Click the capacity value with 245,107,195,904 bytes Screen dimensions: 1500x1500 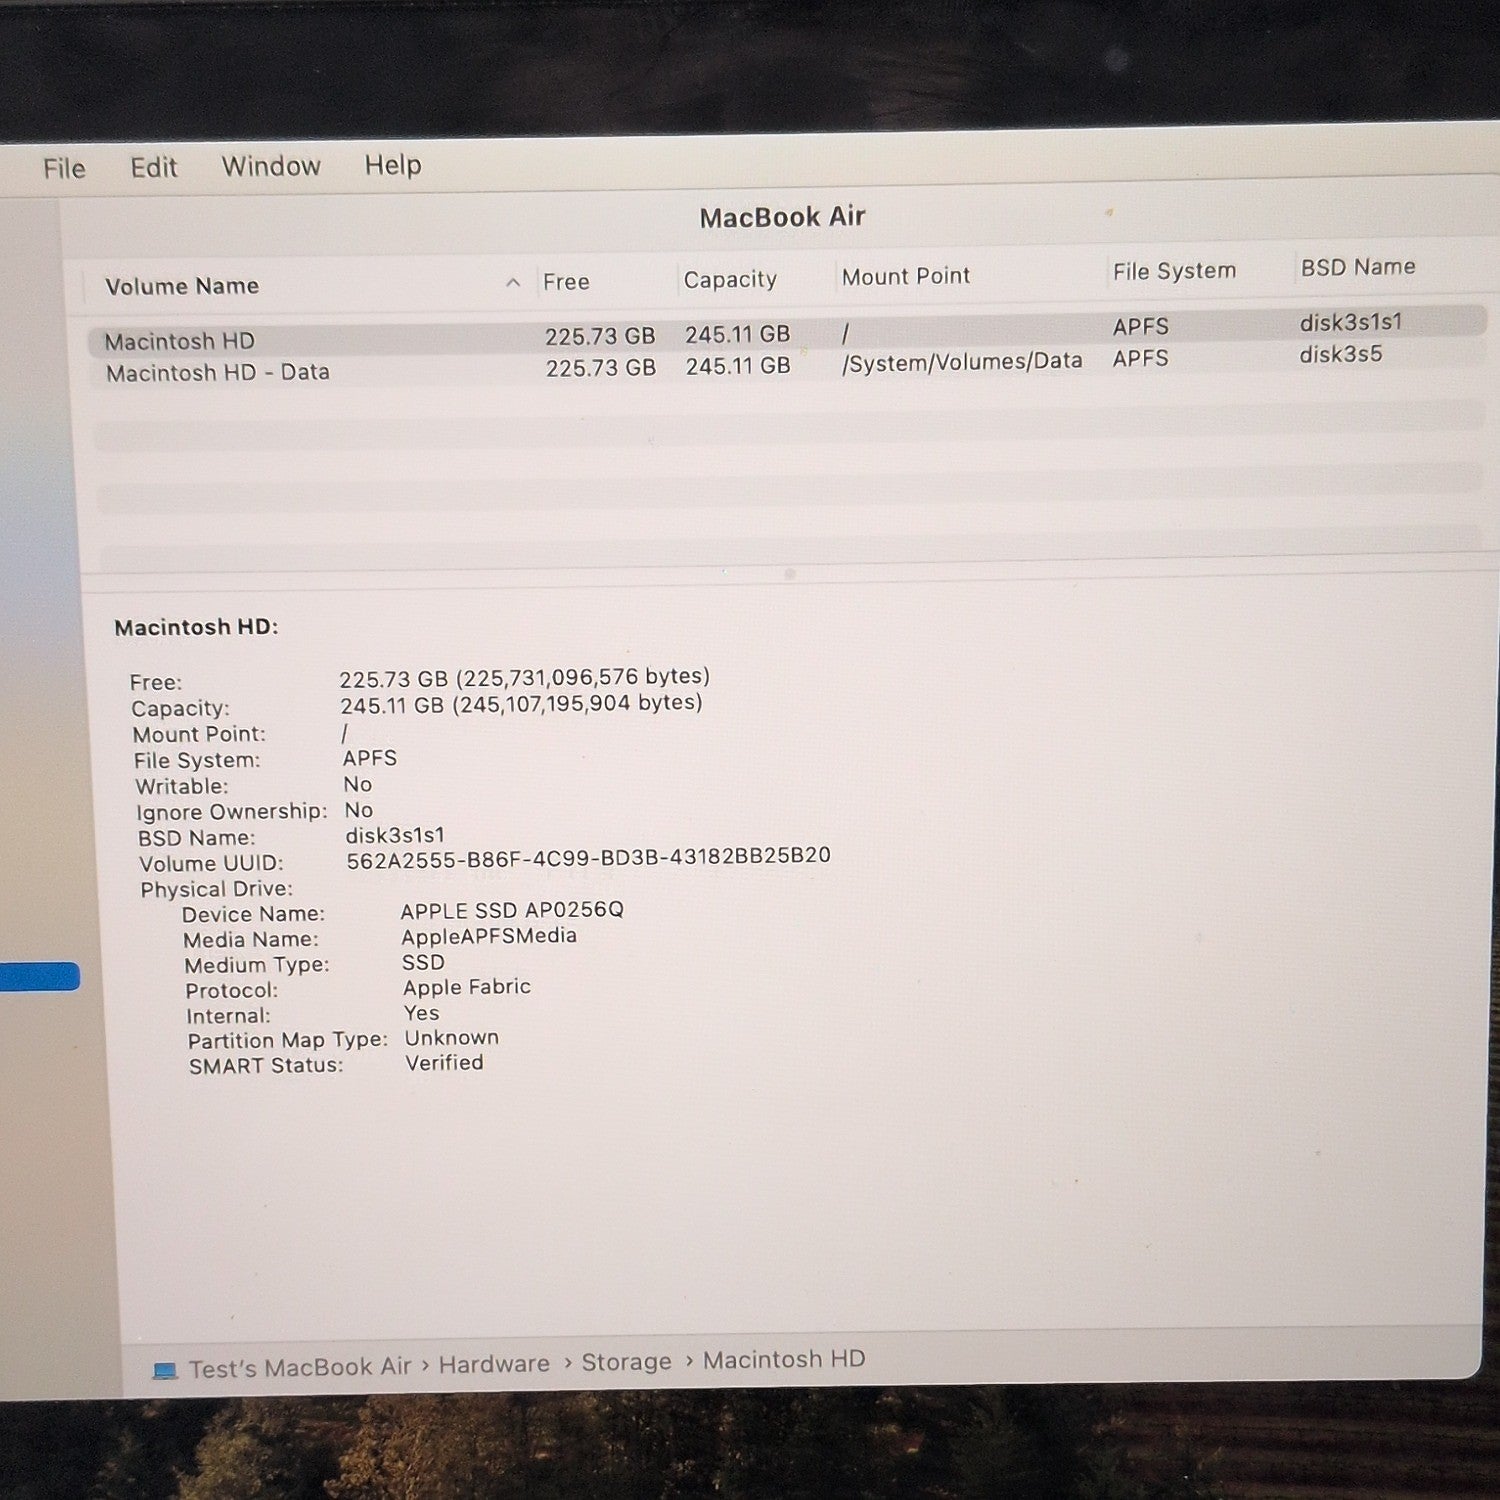point(521,704)
